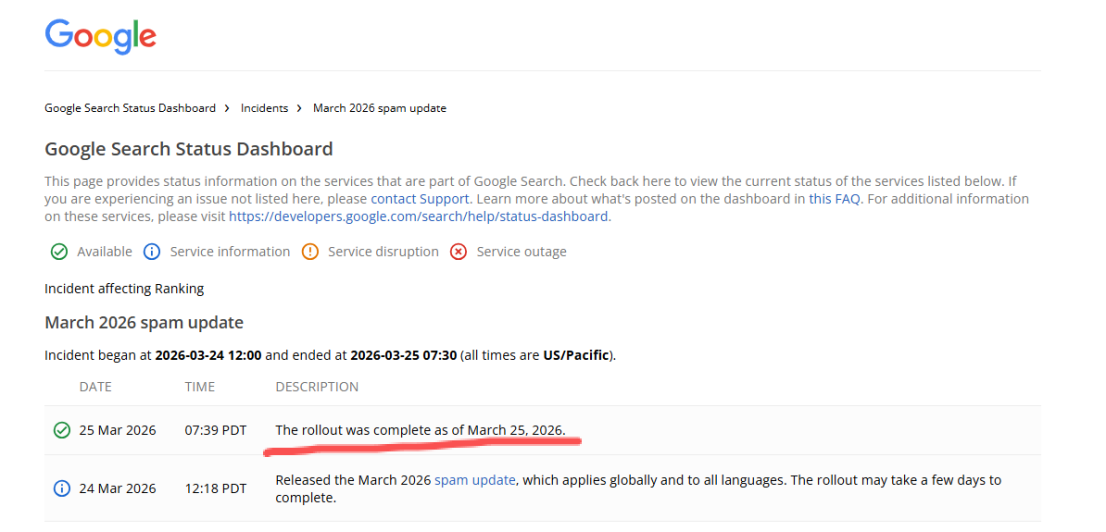The width and height of the screenshot is (1106, 532).
Task: Select March 2026 spam update breadcrumb
Action: click(379, 108)
